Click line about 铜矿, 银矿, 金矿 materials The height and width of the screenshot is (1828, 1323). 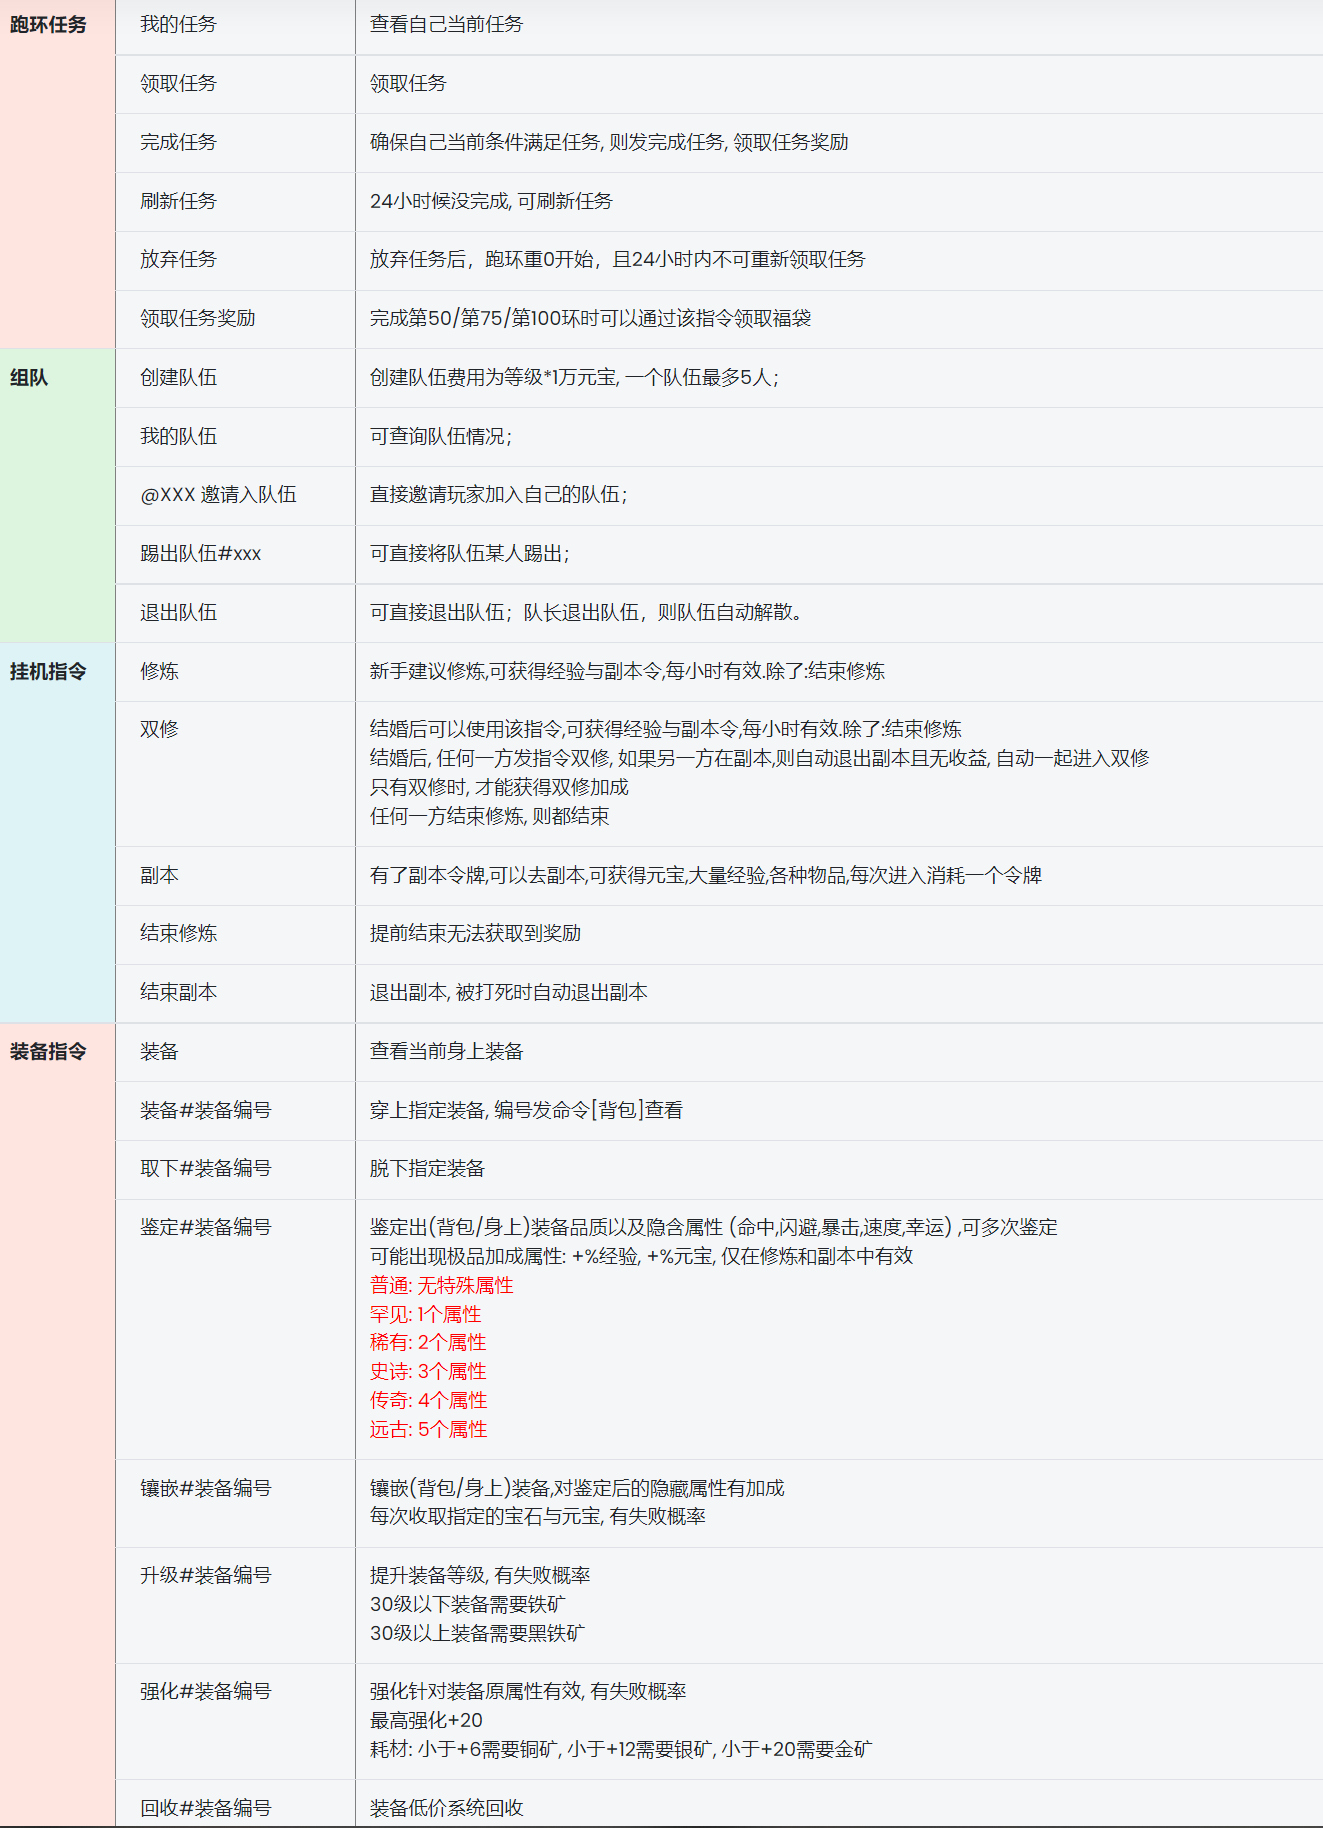click(x=621, y=1750)
